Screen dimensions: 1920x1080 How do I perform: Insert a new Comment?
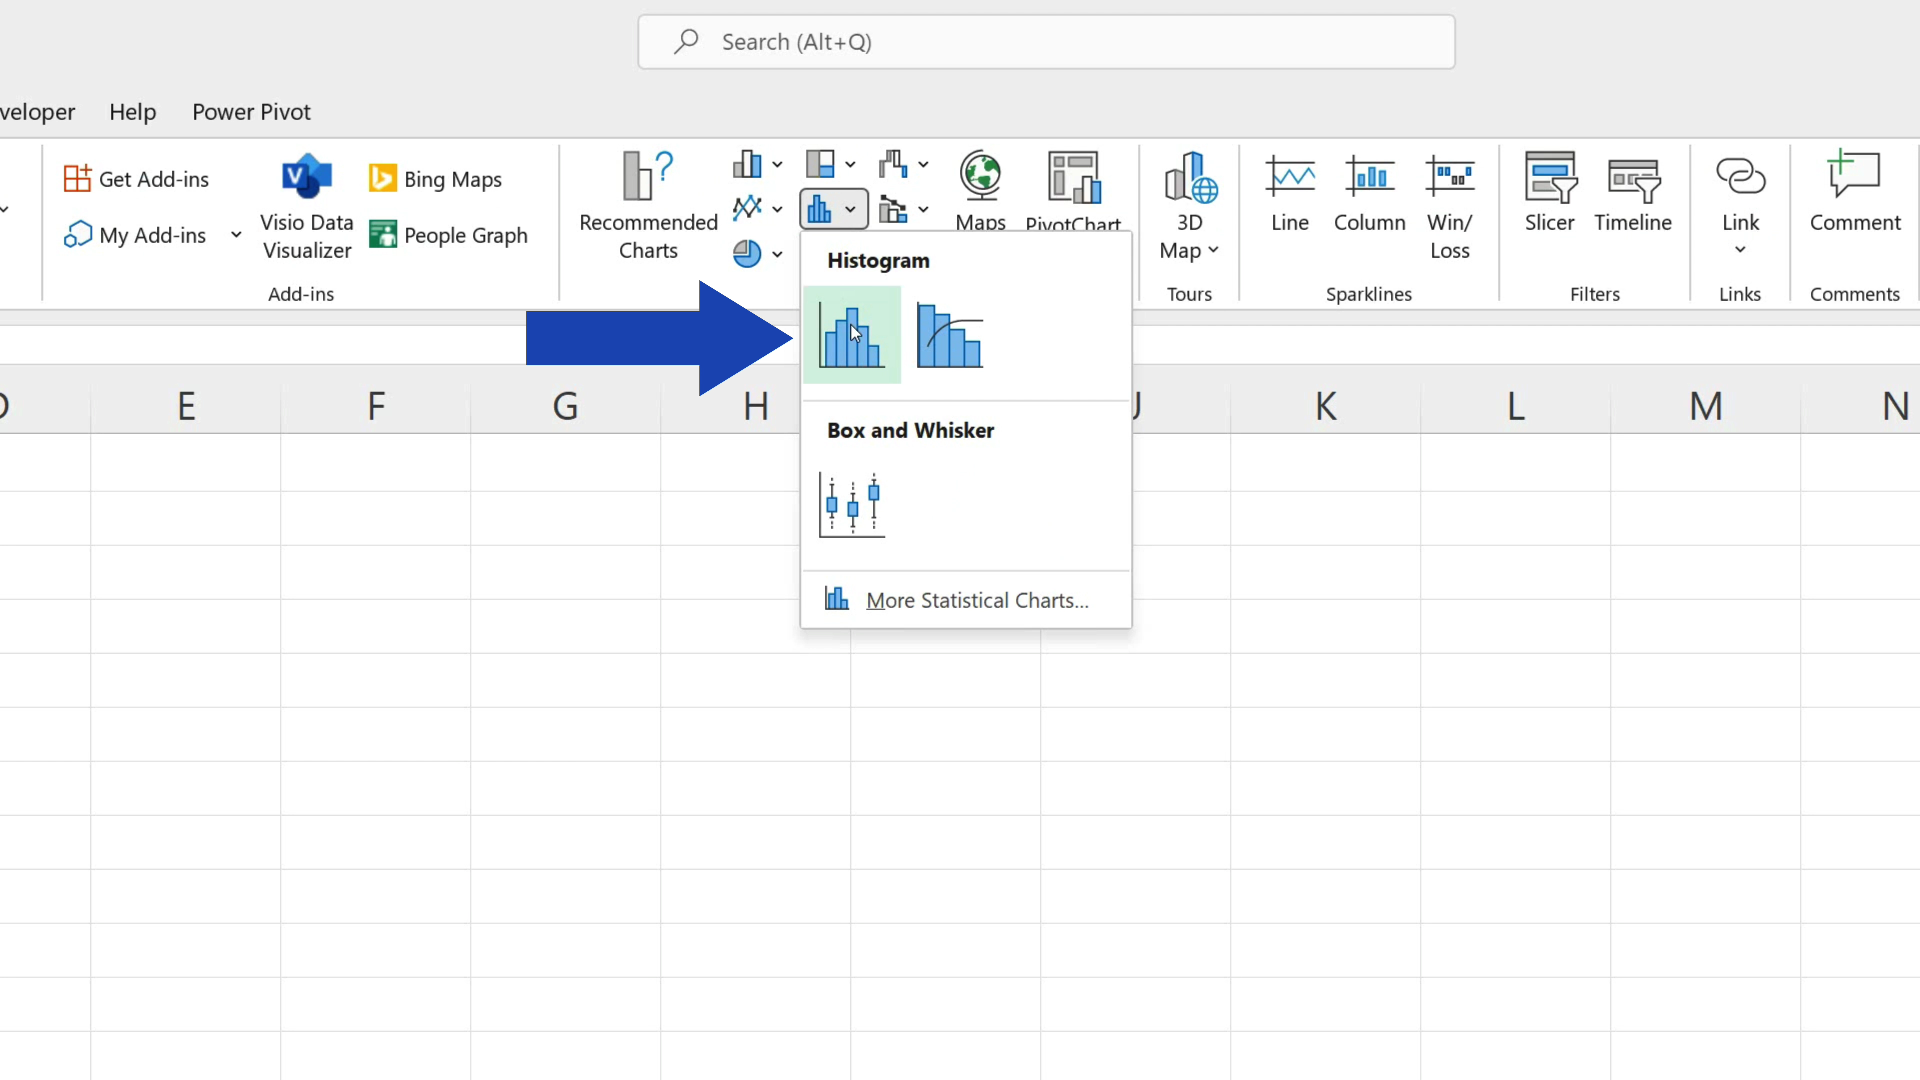click(x=1855, y=190)
